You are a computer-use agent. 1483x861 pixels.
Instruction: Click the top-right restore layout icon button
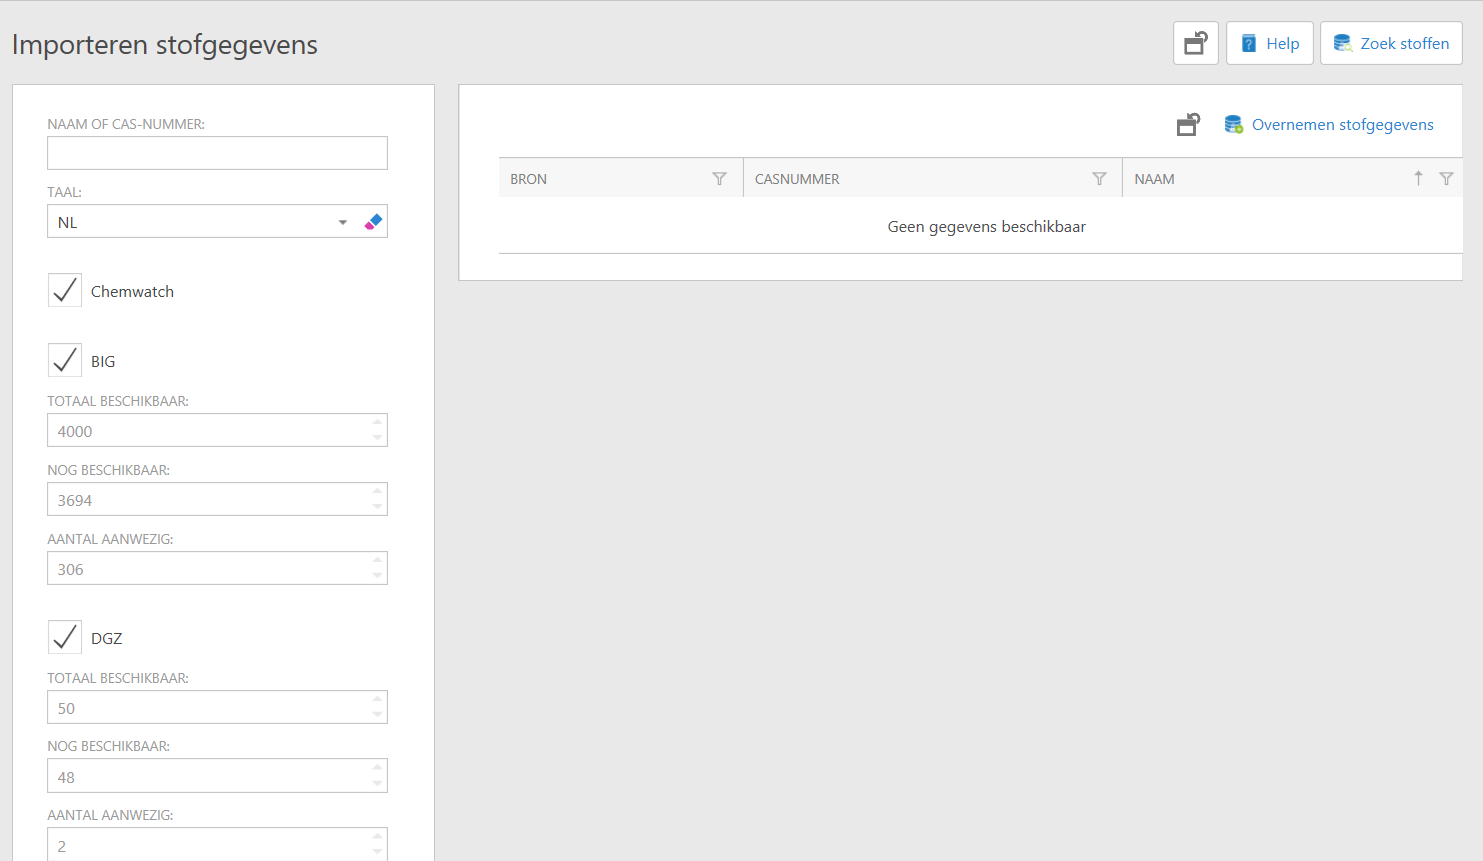[1196, 43]
